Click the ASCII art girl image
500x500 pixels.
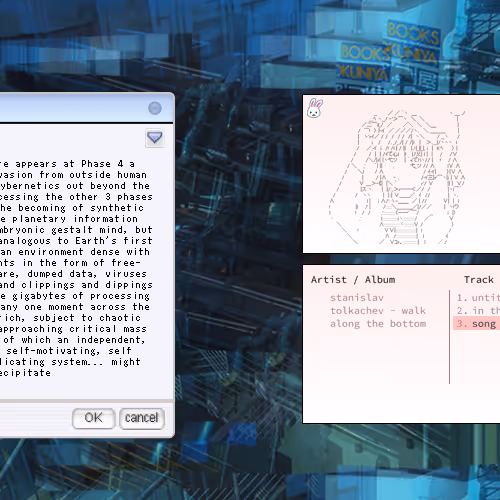pos(397,177)
